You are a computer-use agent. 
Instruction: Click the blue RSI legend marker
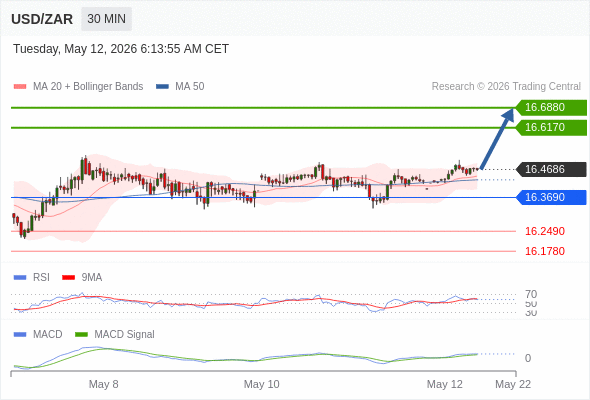[x=20, y=278]
